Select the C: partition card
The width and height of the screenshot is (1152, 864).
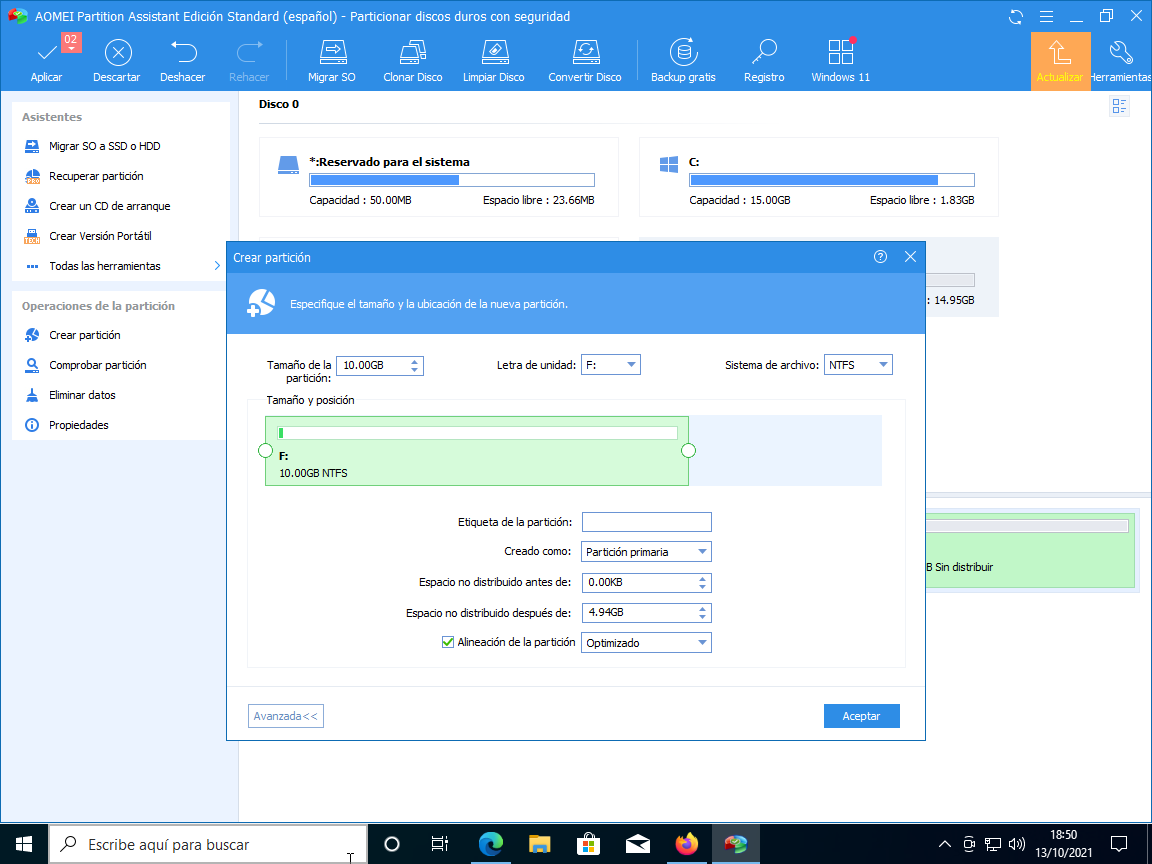819,177
